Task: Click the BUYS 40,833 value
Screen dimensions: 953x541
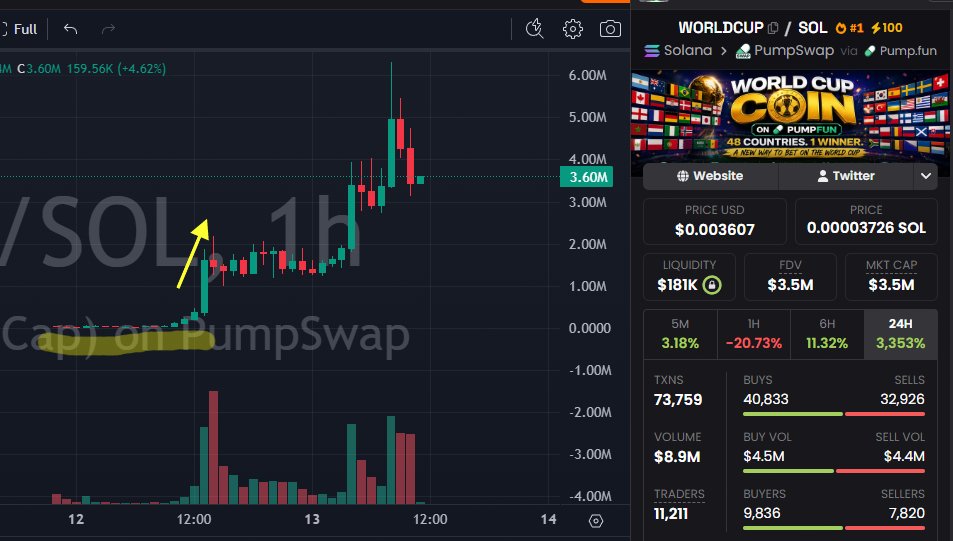Action: tap(766, 399)
